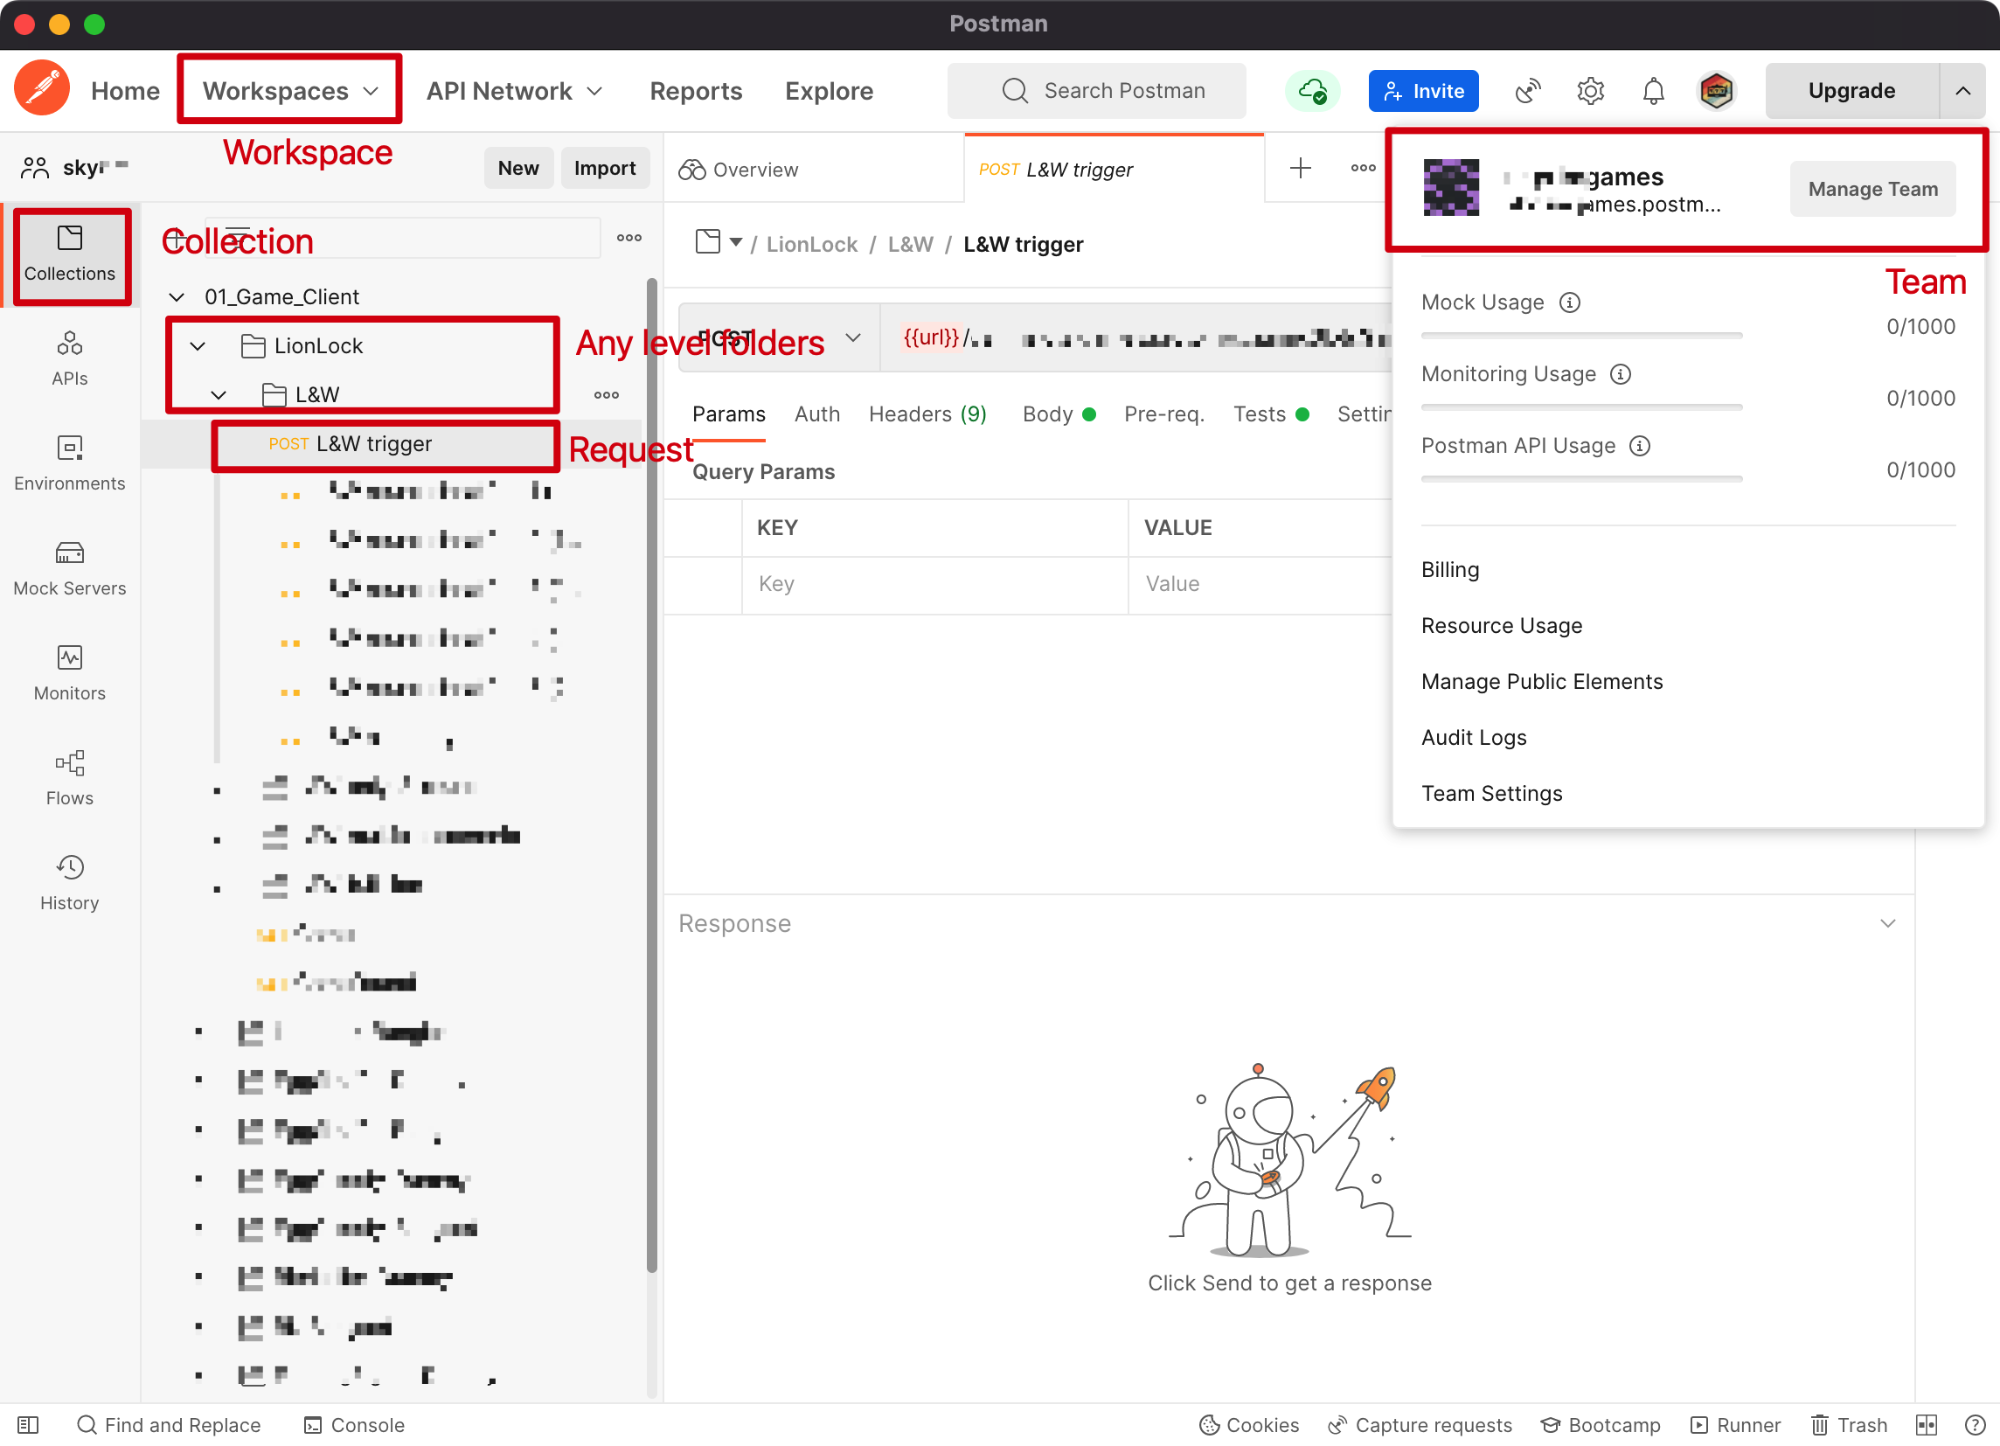Click the Import button
The width and height of the screenshot is (2000, 1446).
604,168
